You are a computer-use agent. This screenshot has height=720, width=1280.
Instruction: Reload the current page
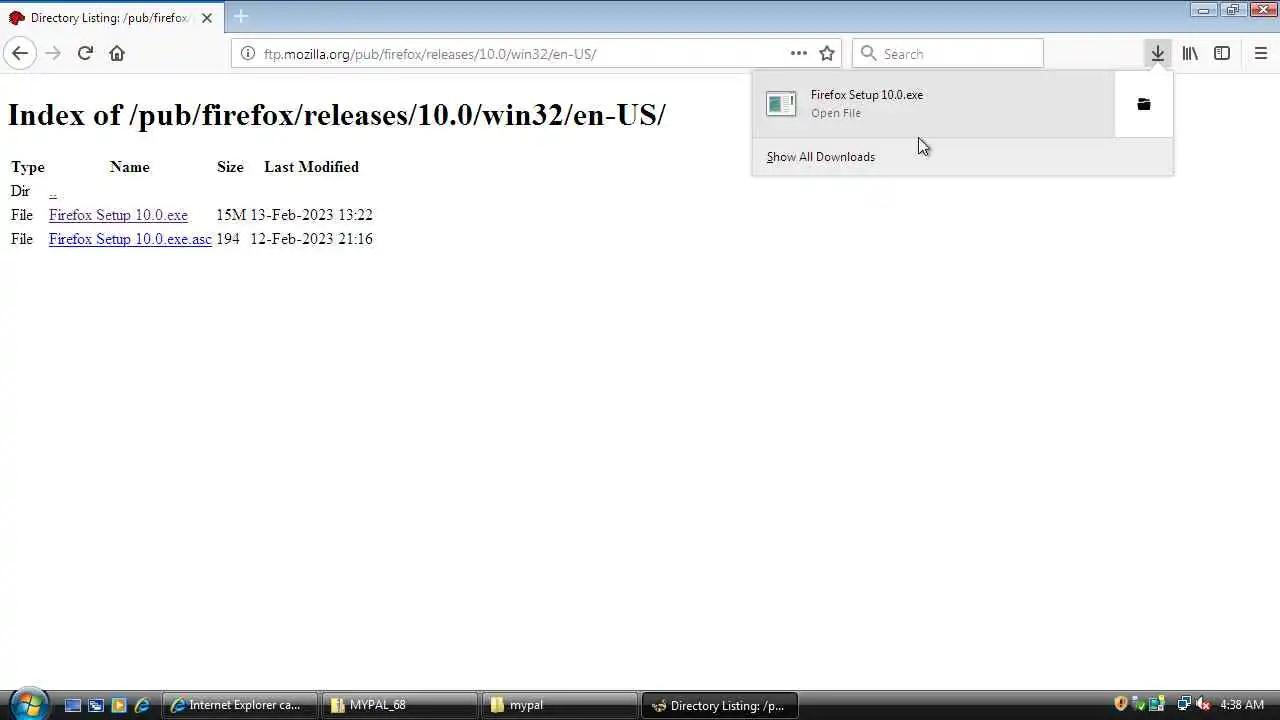click(85, 53)
